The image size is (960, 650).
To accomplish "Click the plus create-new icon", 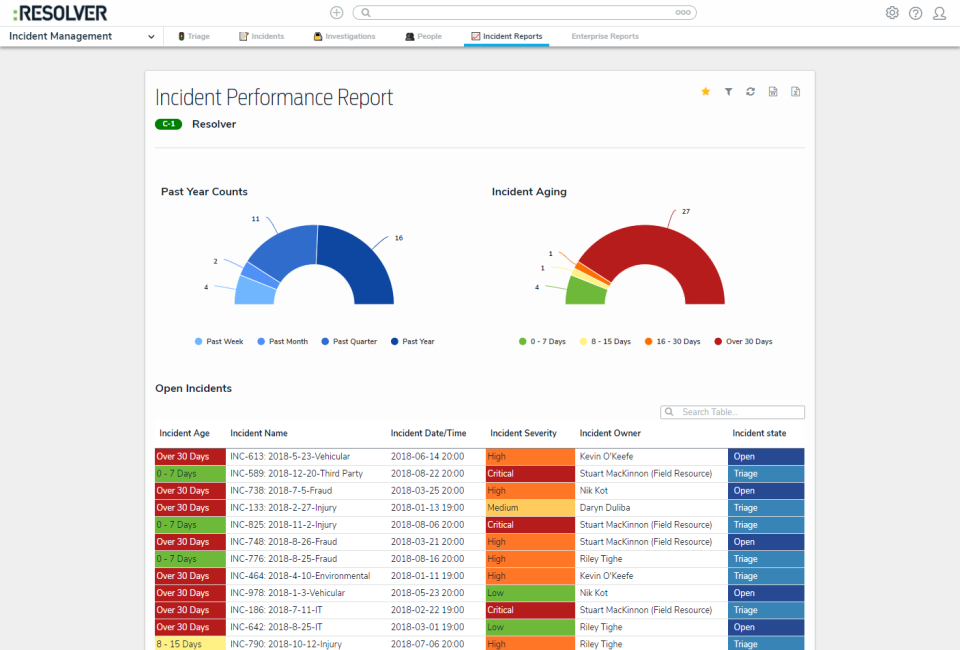I will pos(336,13).
